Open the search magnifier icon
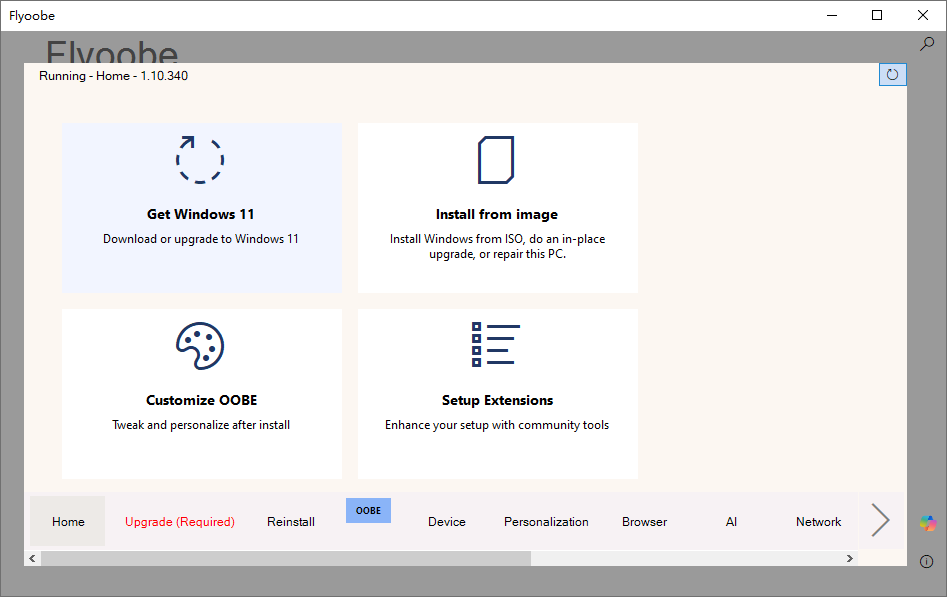The width and height of the screenshot is (947, 597). click(926, 44)
